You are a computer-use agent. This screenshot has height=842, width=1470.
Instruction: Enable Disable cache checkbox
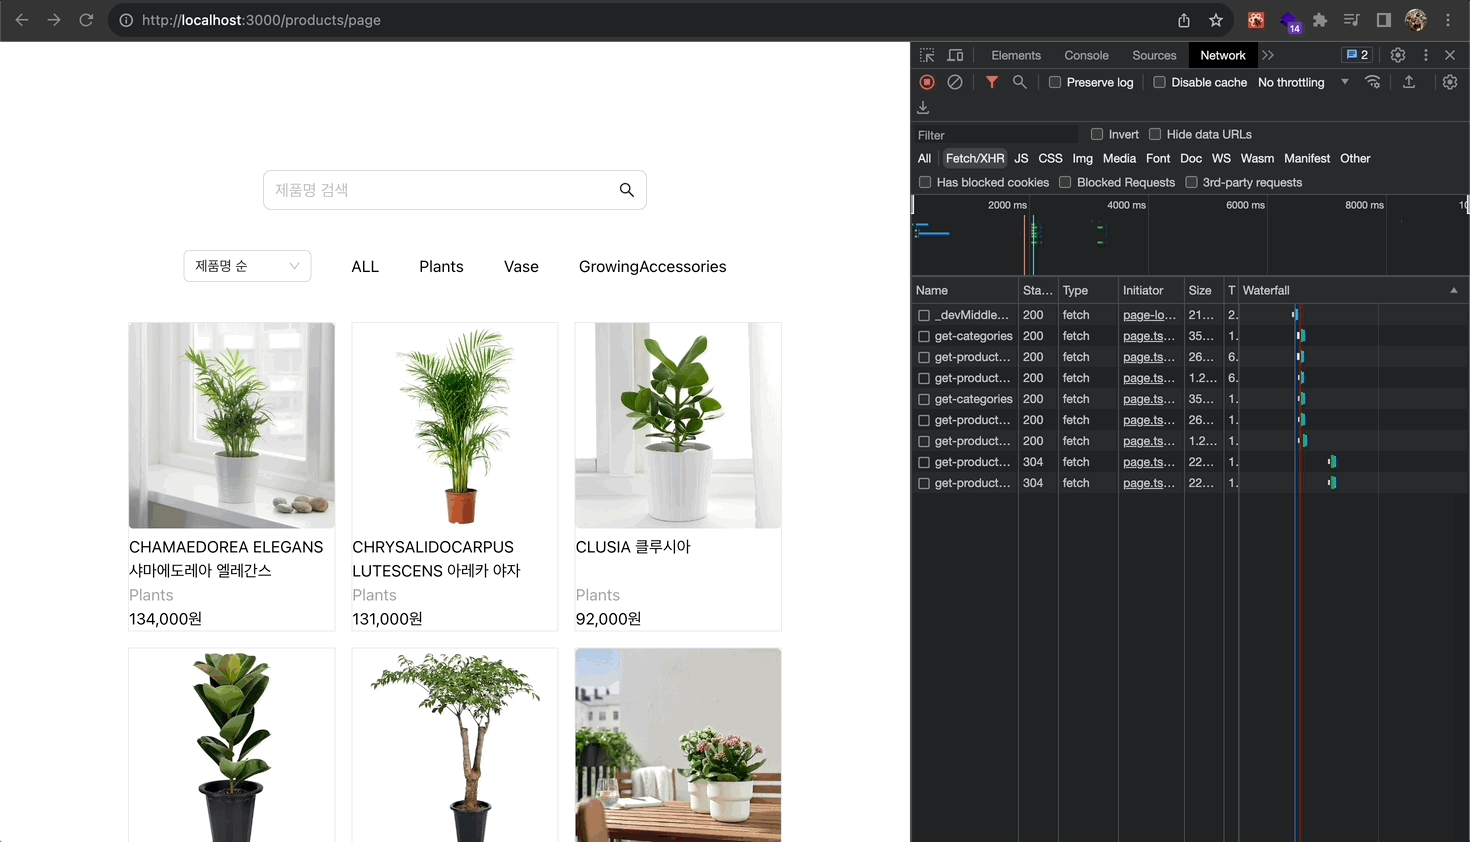tap(1160, 82)
